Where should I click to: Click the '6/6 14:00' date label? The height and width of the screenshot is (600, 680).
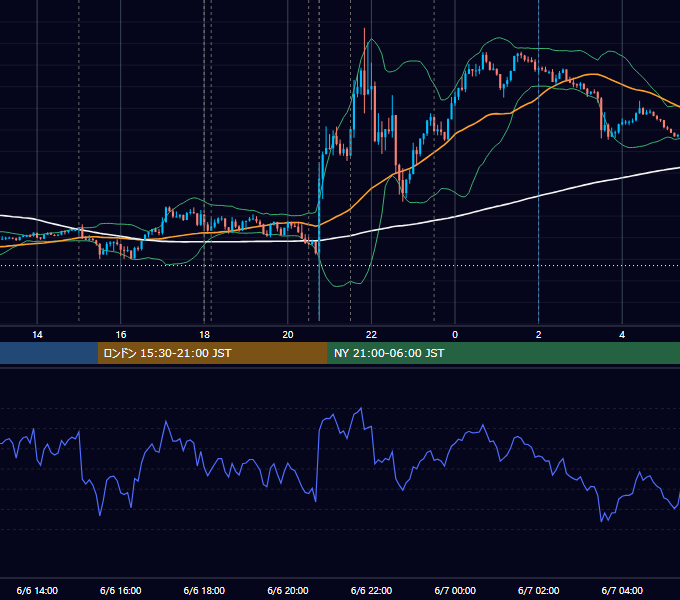[x=37, y=590]
